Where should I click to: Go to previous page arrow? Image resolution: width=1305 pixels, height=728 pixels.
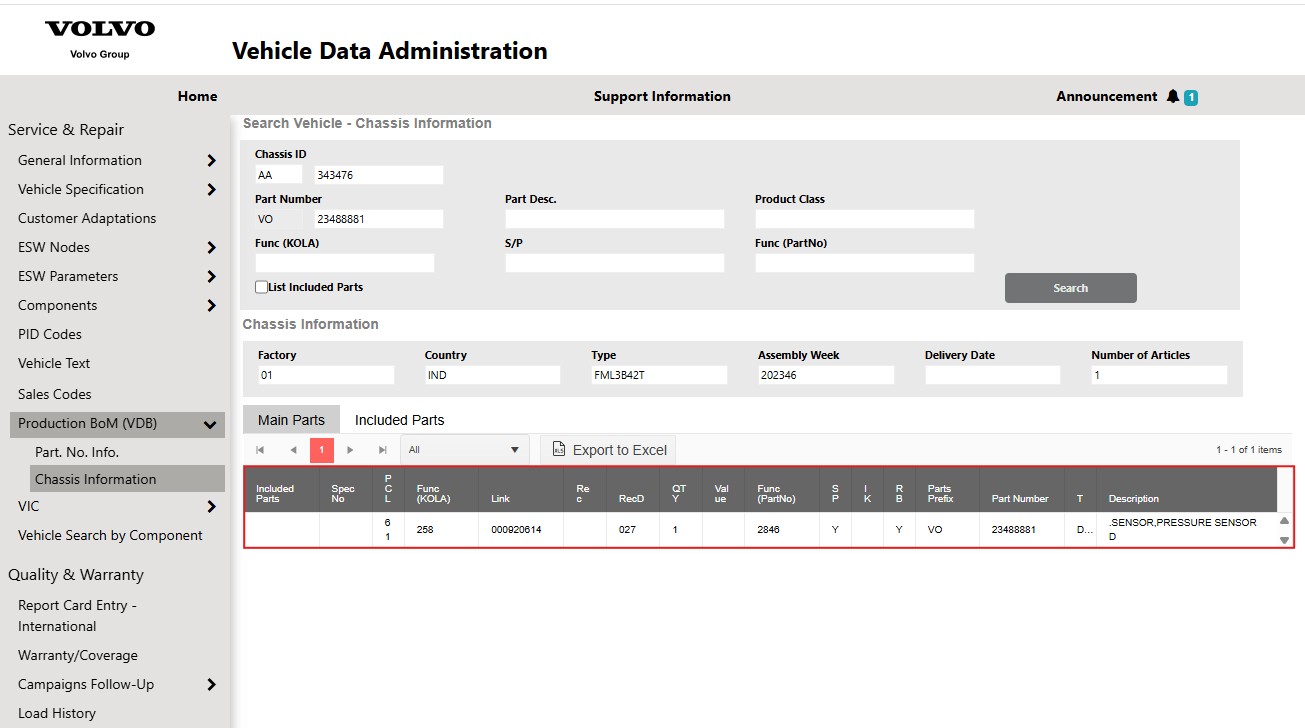[x=293, y=450]
